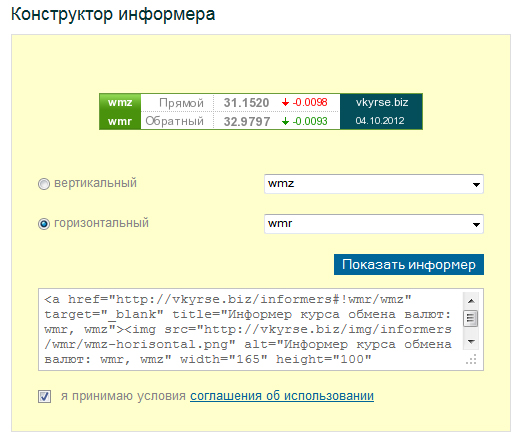Screen dimensions: 523x442
Task: Click the green down arrow beside -0.0093
Action: (x=285, y=121)
